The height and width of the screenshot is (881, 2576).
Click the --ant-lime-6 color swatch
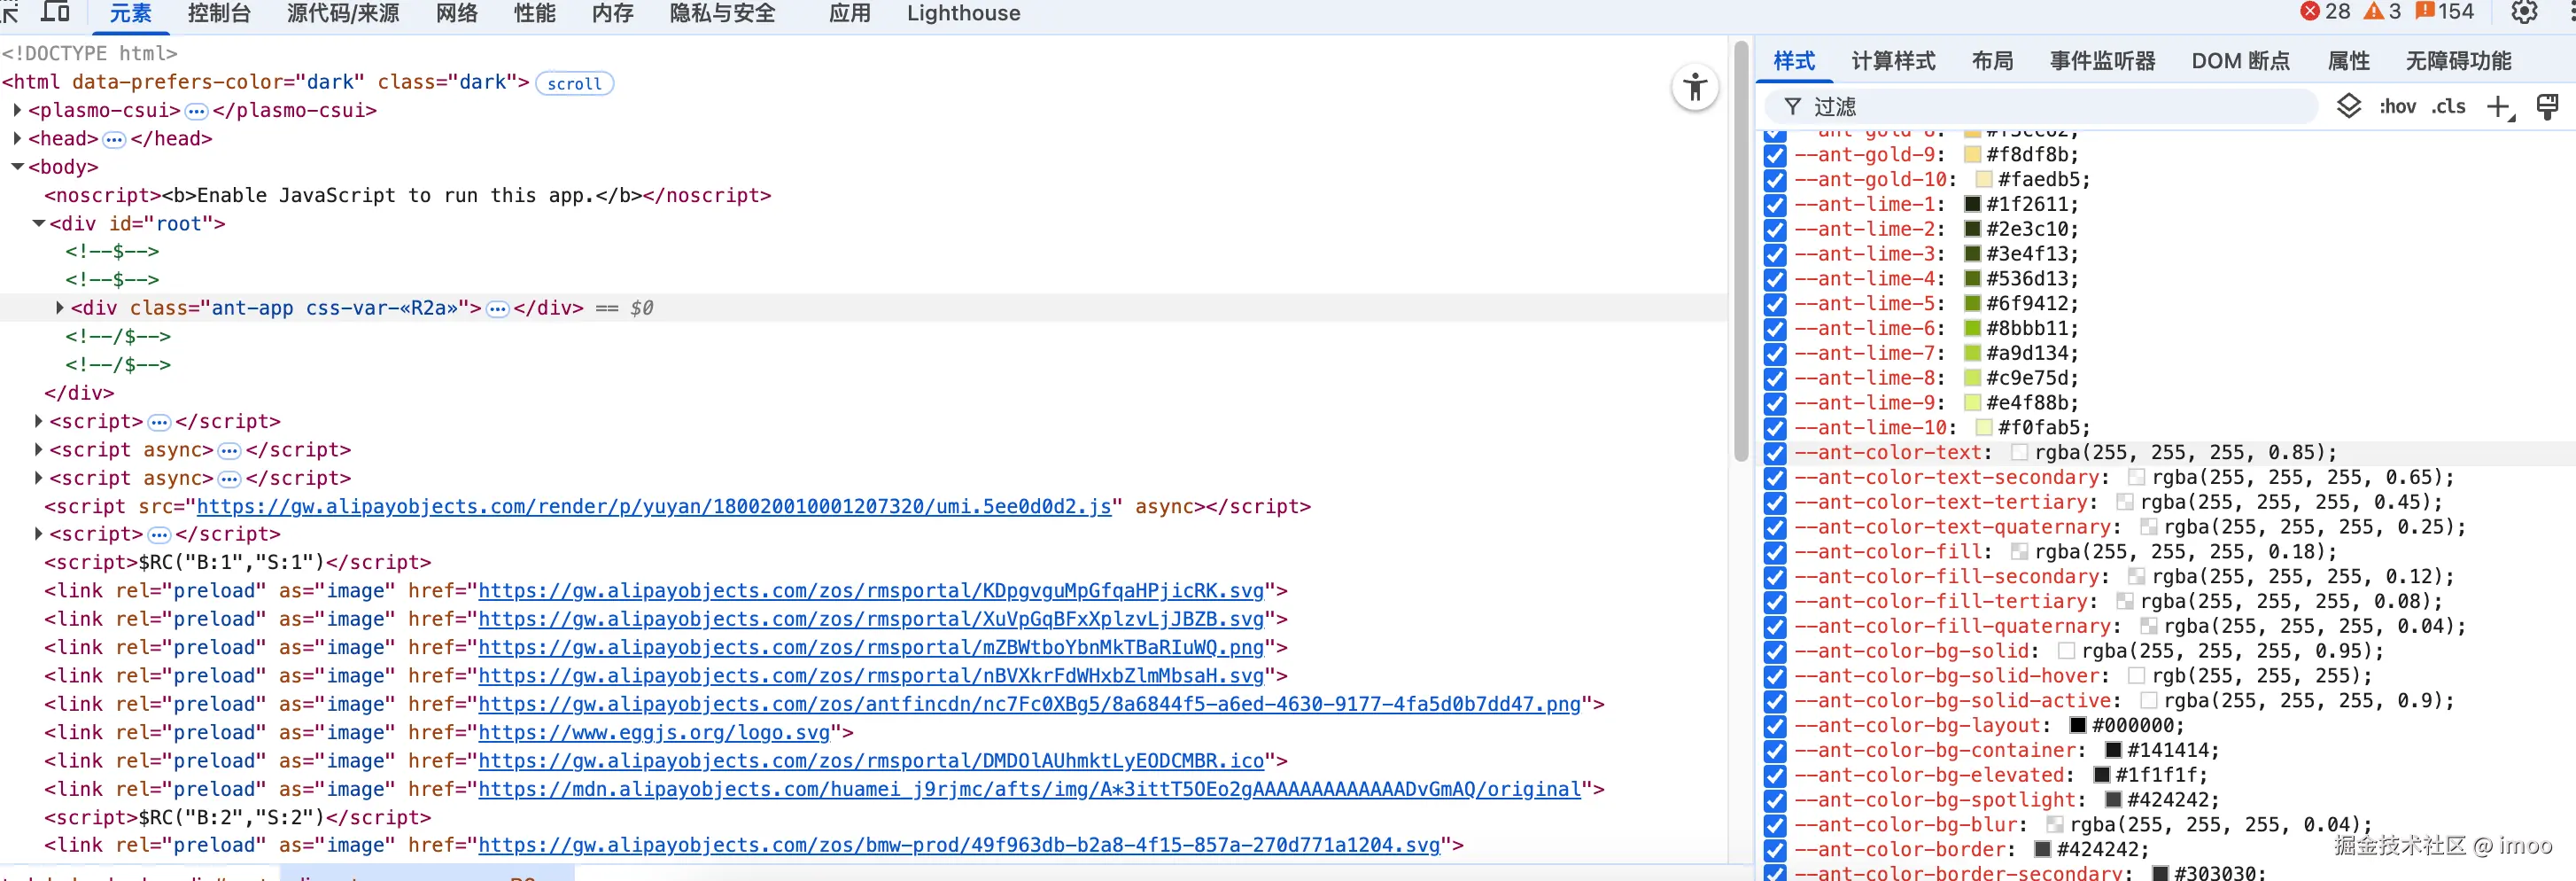[1973, 328]
